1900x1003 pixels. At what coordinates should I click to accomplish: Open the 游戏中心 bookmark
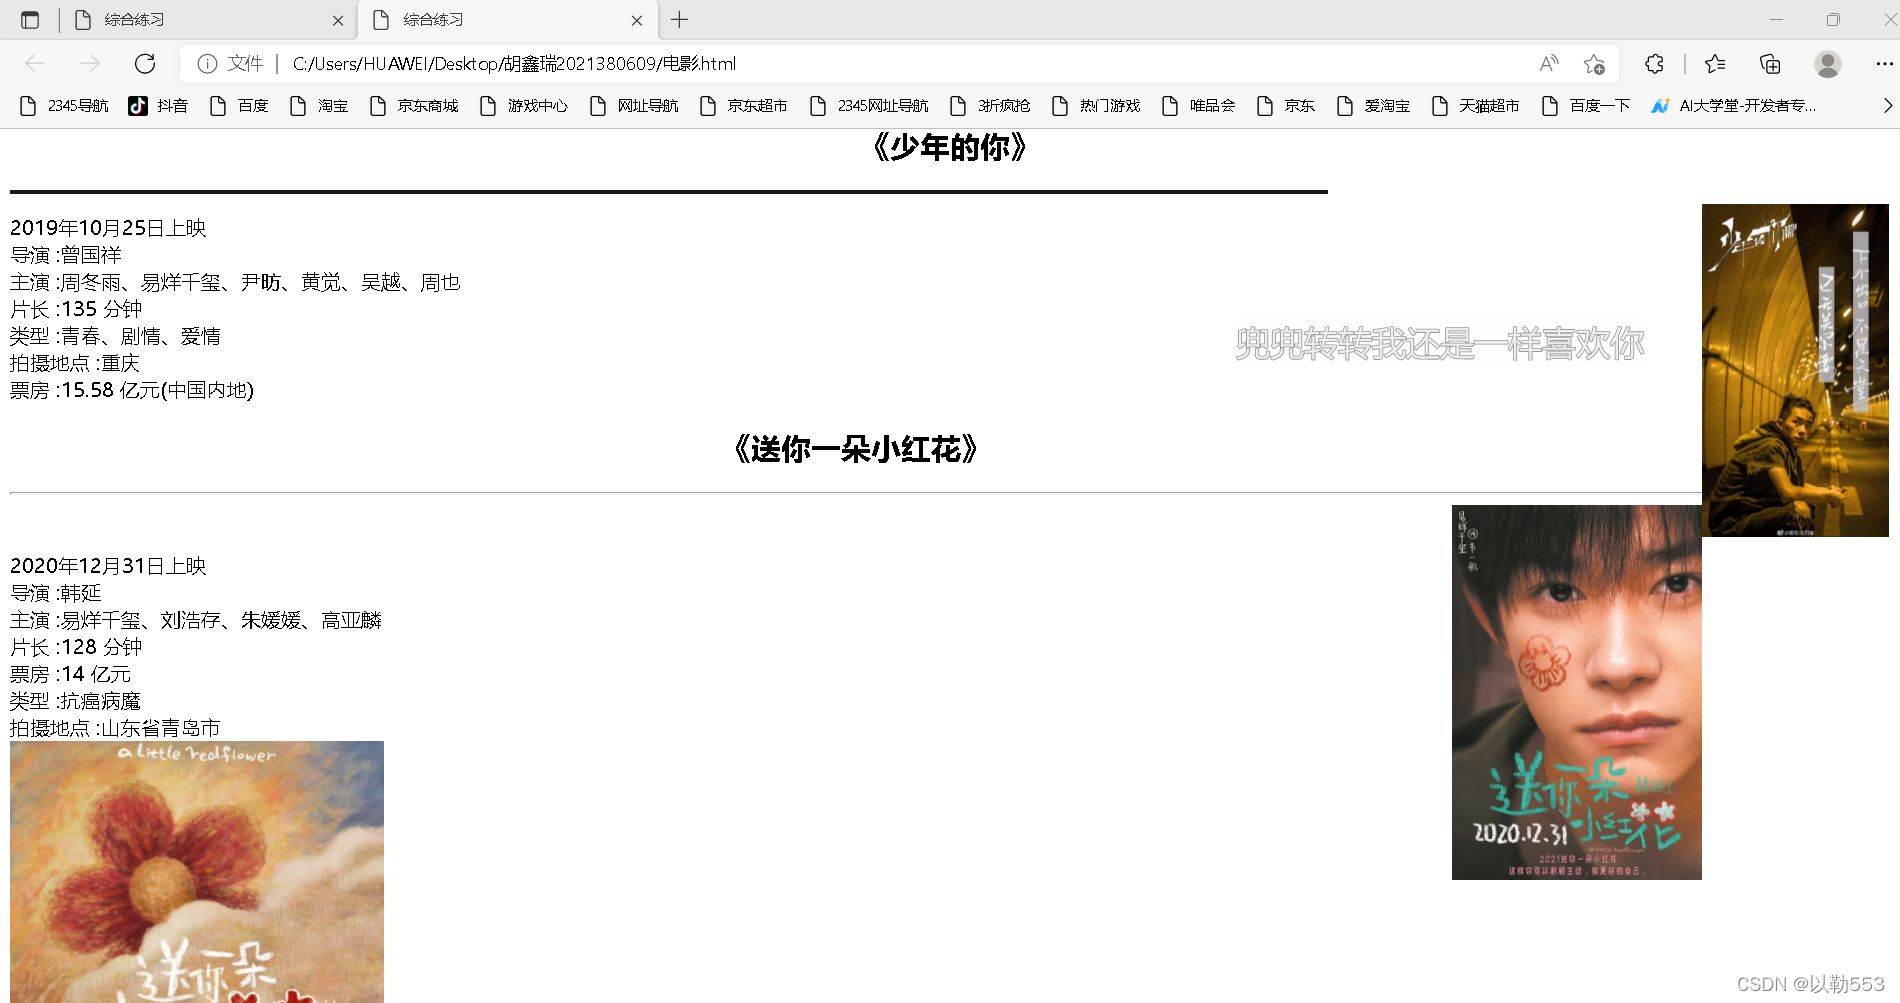tap(523, 106)
